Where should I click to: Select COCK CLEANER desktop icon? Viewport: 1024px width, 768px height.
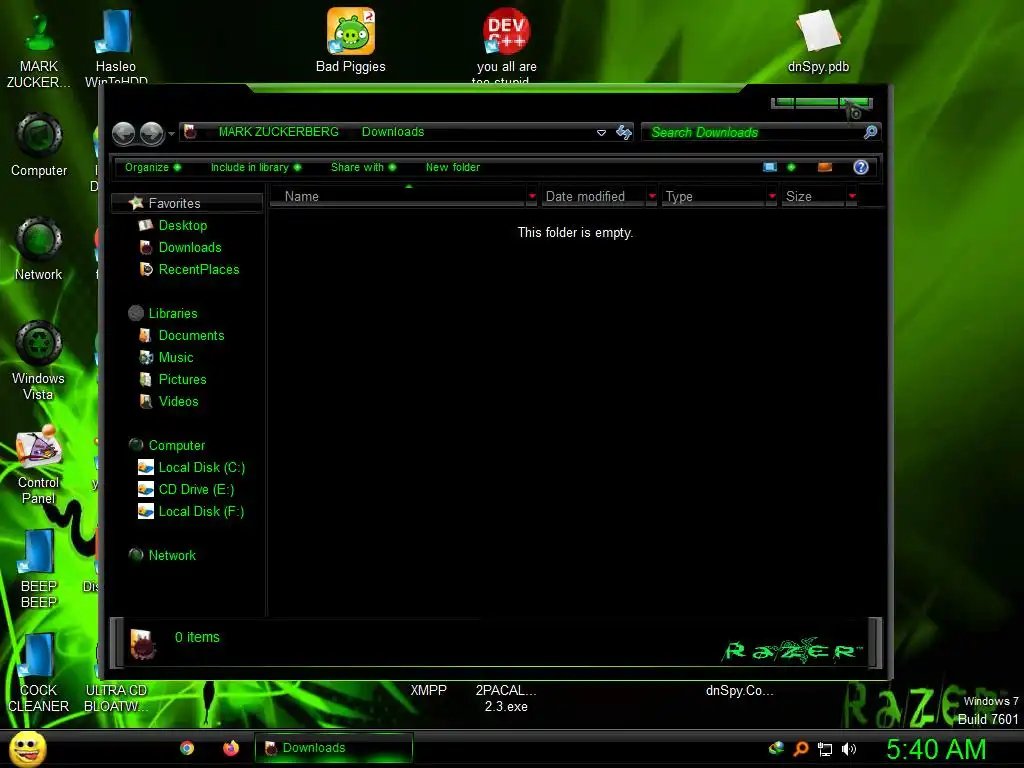(x=39, y=673)
